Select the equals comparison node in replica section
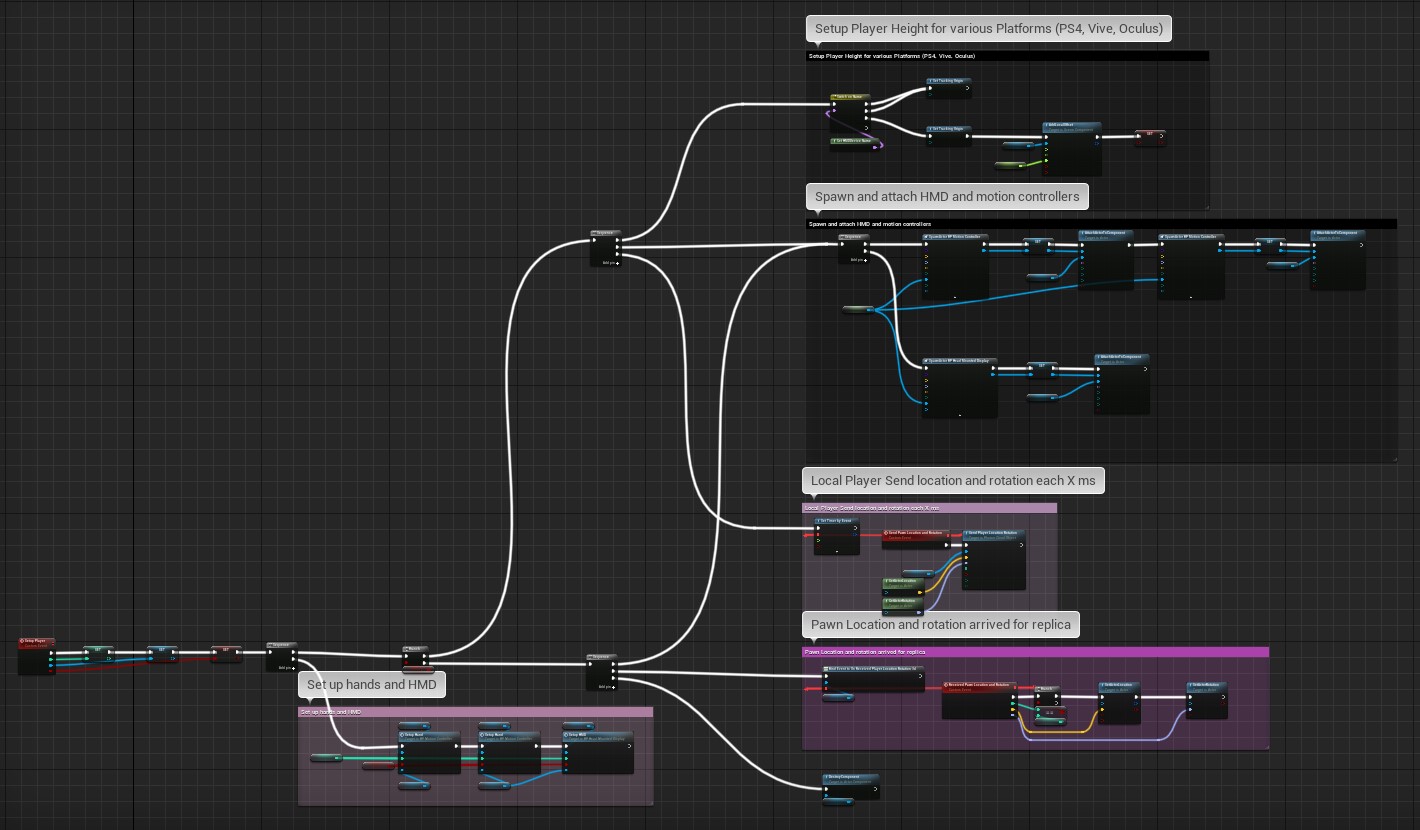The image size is (1420, 830). point(1051,714)
